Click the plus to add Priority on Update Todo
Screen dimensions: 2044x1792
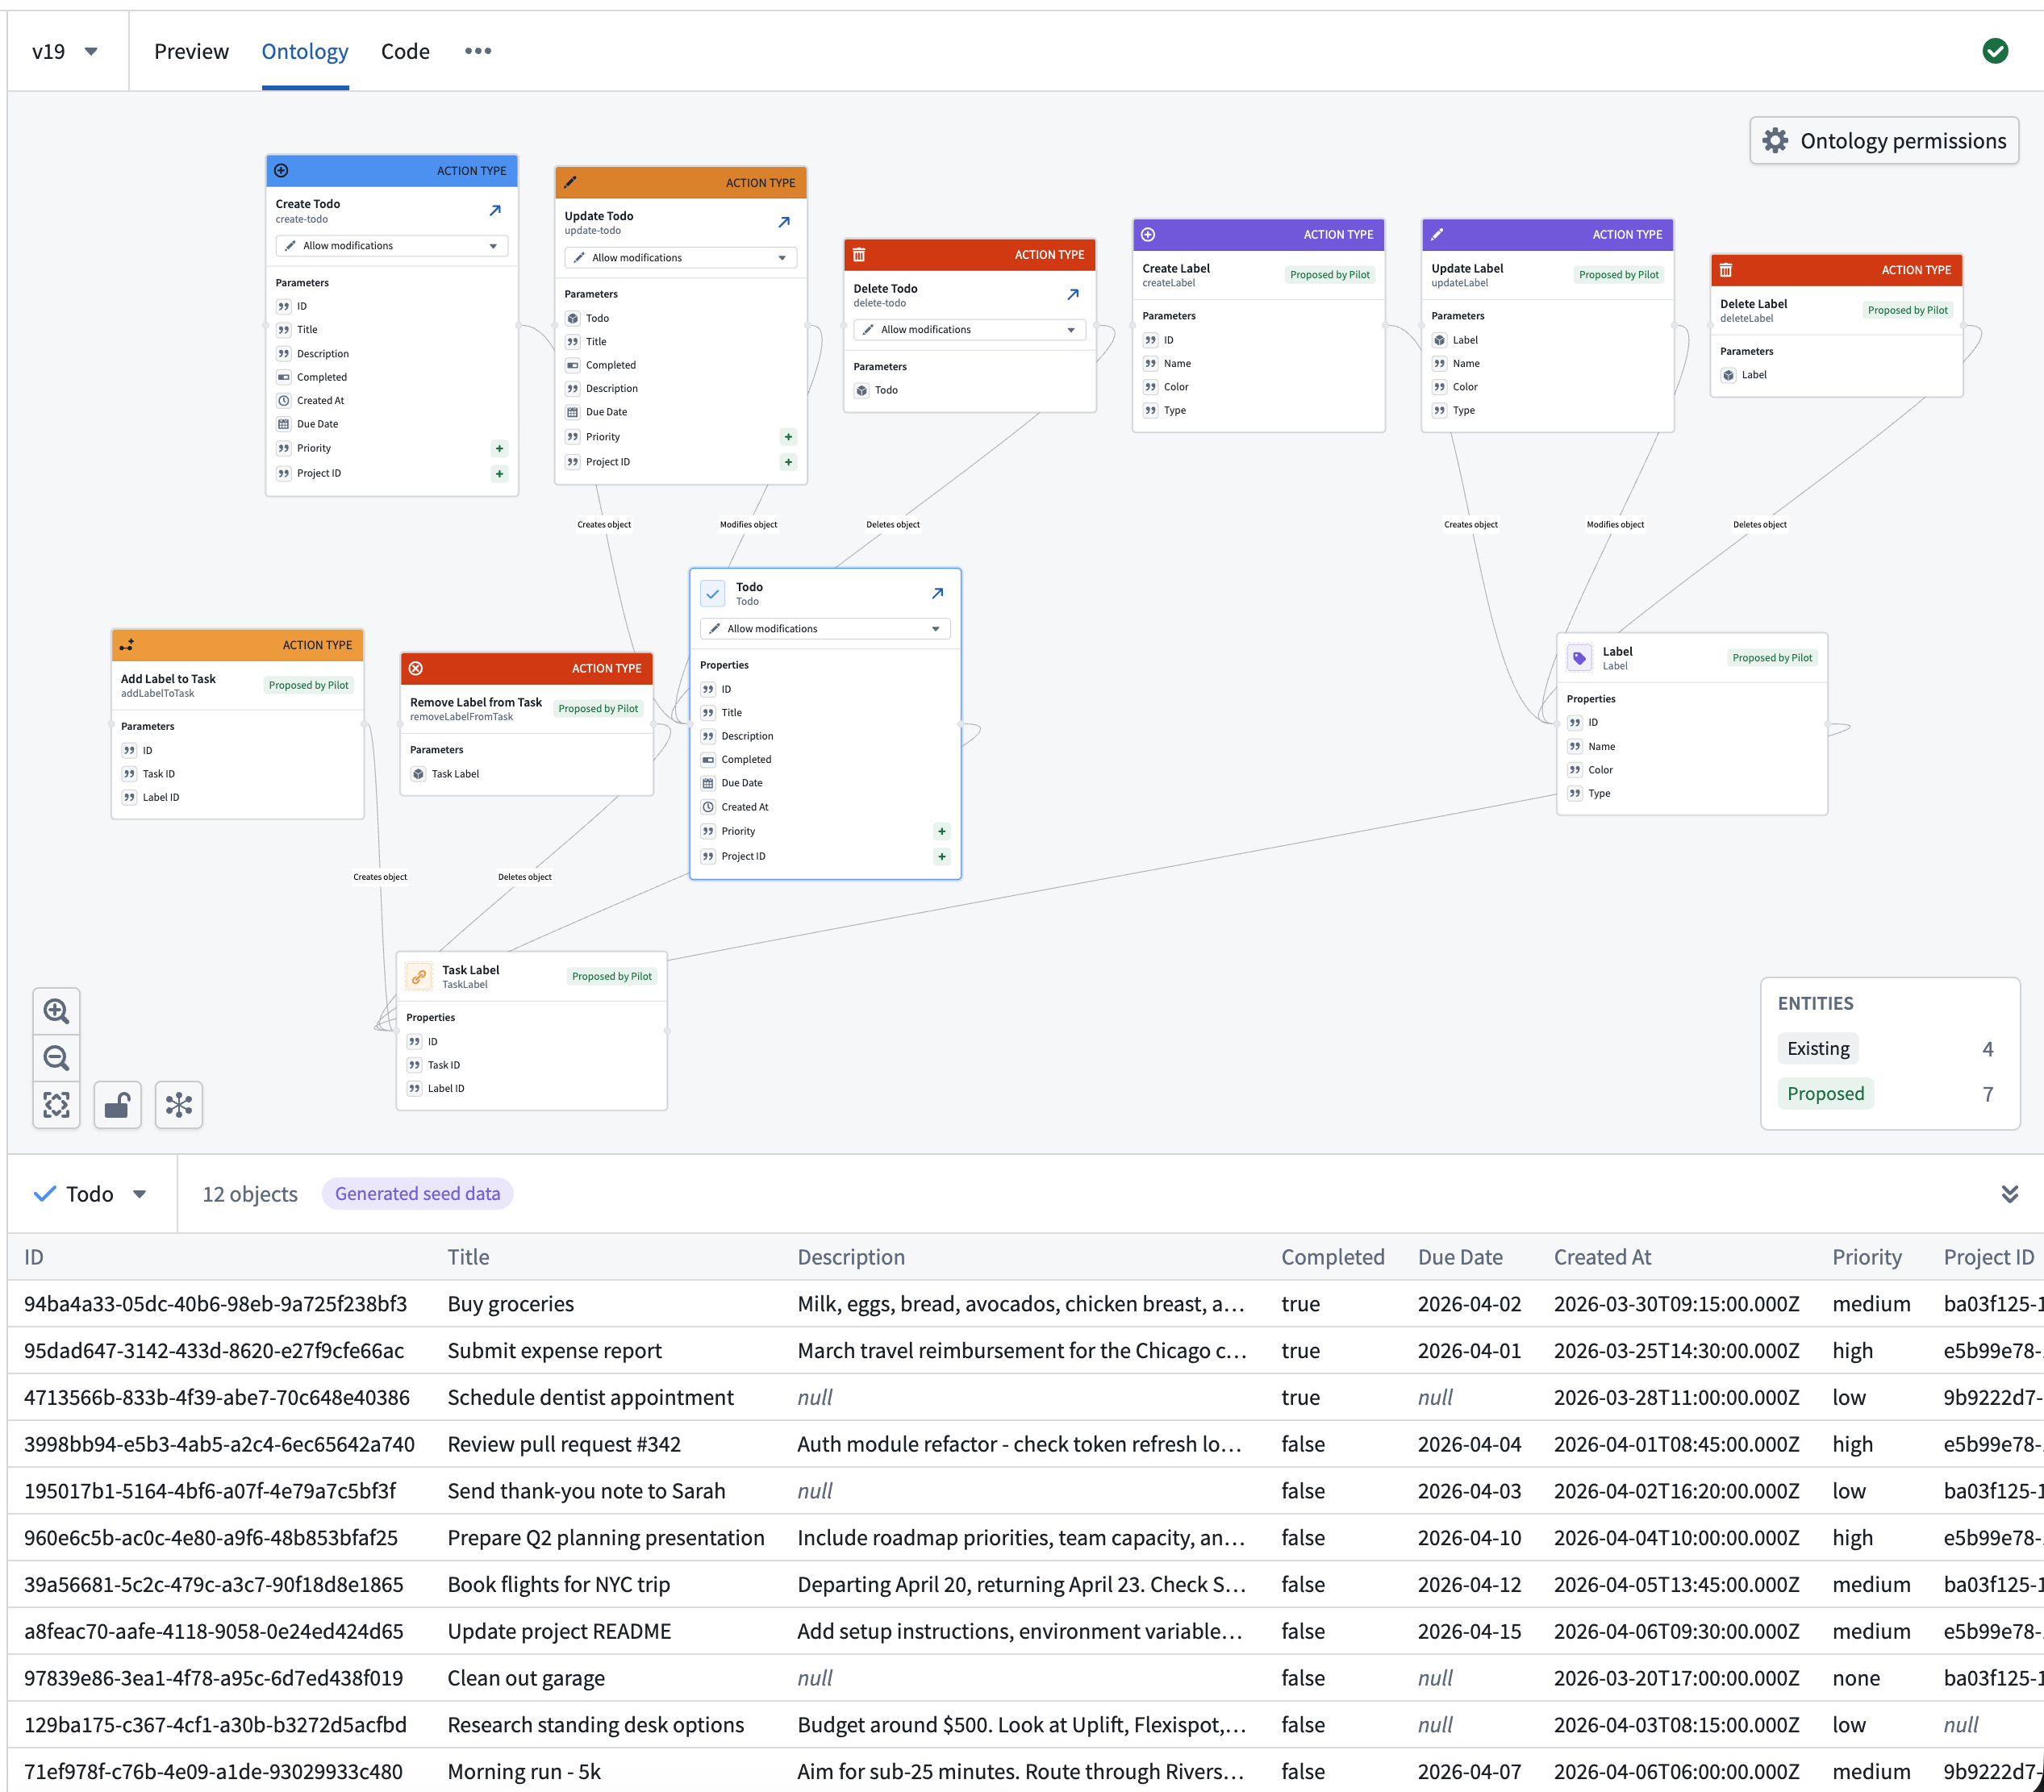(788, 436)
